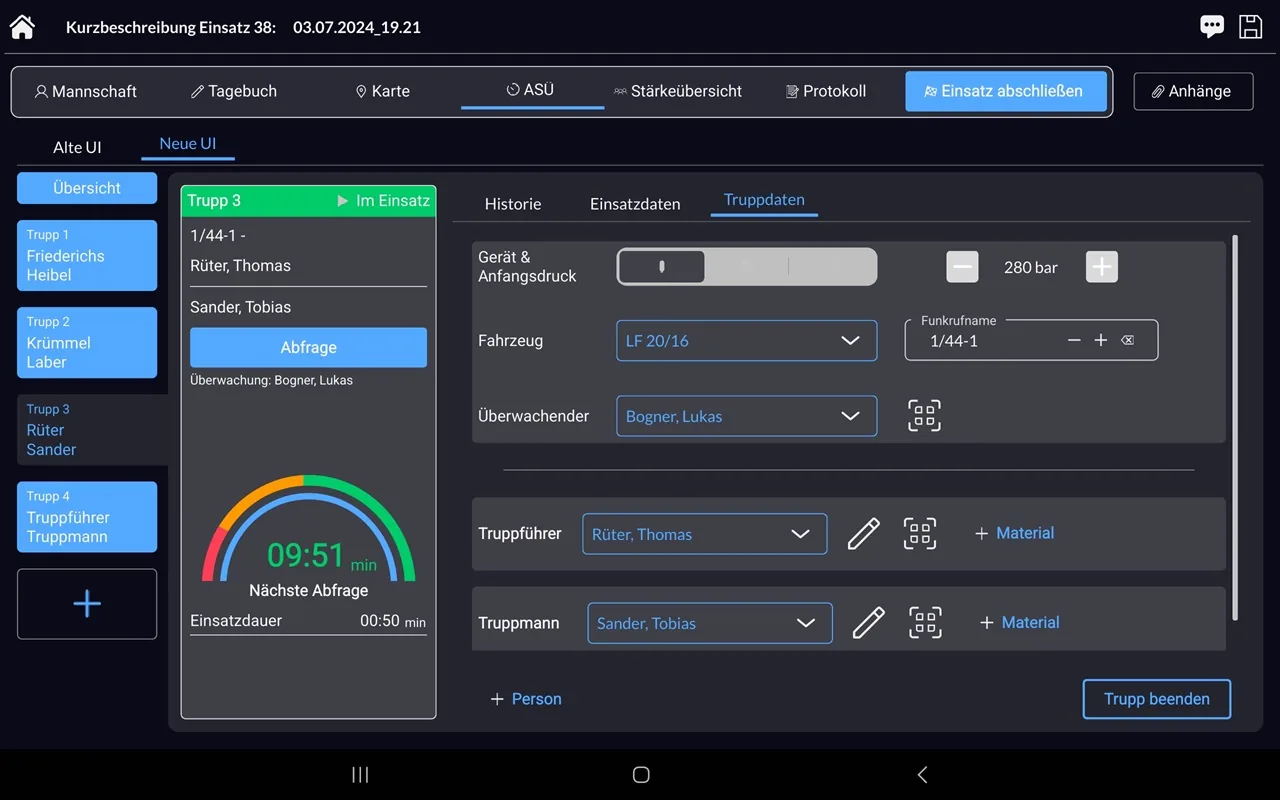Open the Überwachender dropdown with Bogner, Lukas
Image resolution: width=1280 pixels, height=800 pixels.
click(747, 416)
